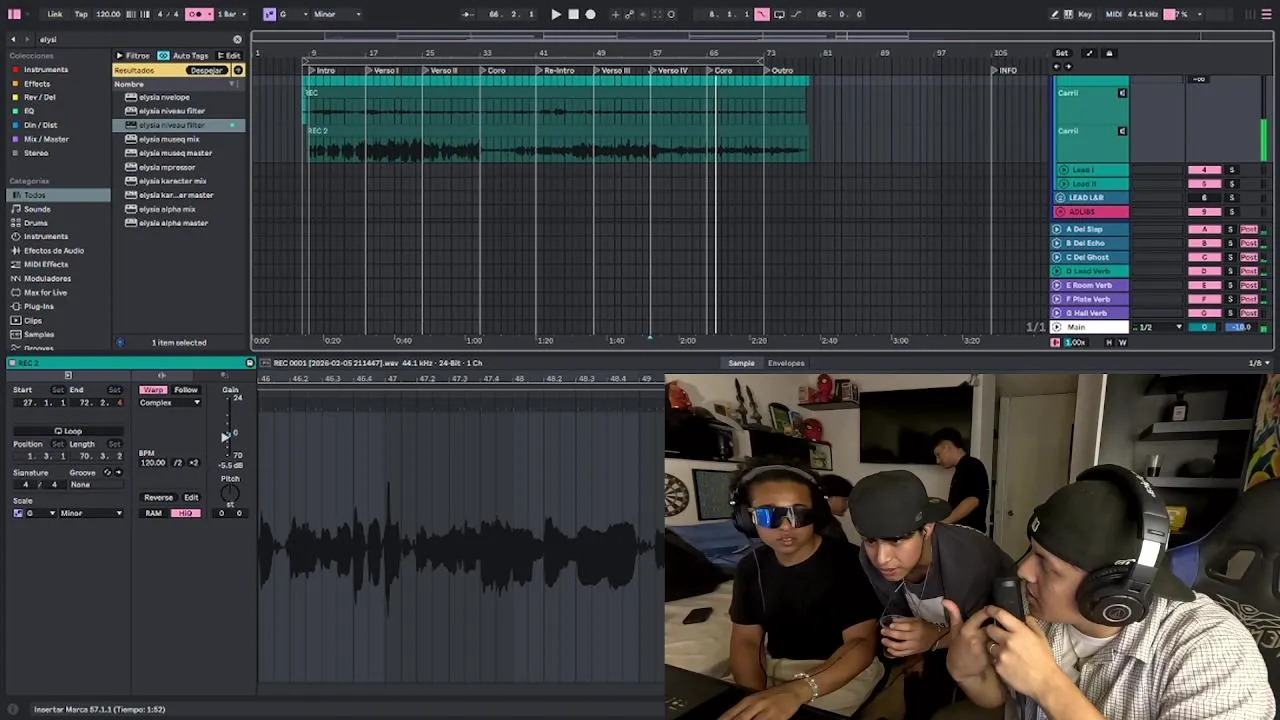The image size is (1280, 720).
Task: Click the browser Edit button
Action: pos(229,56)
